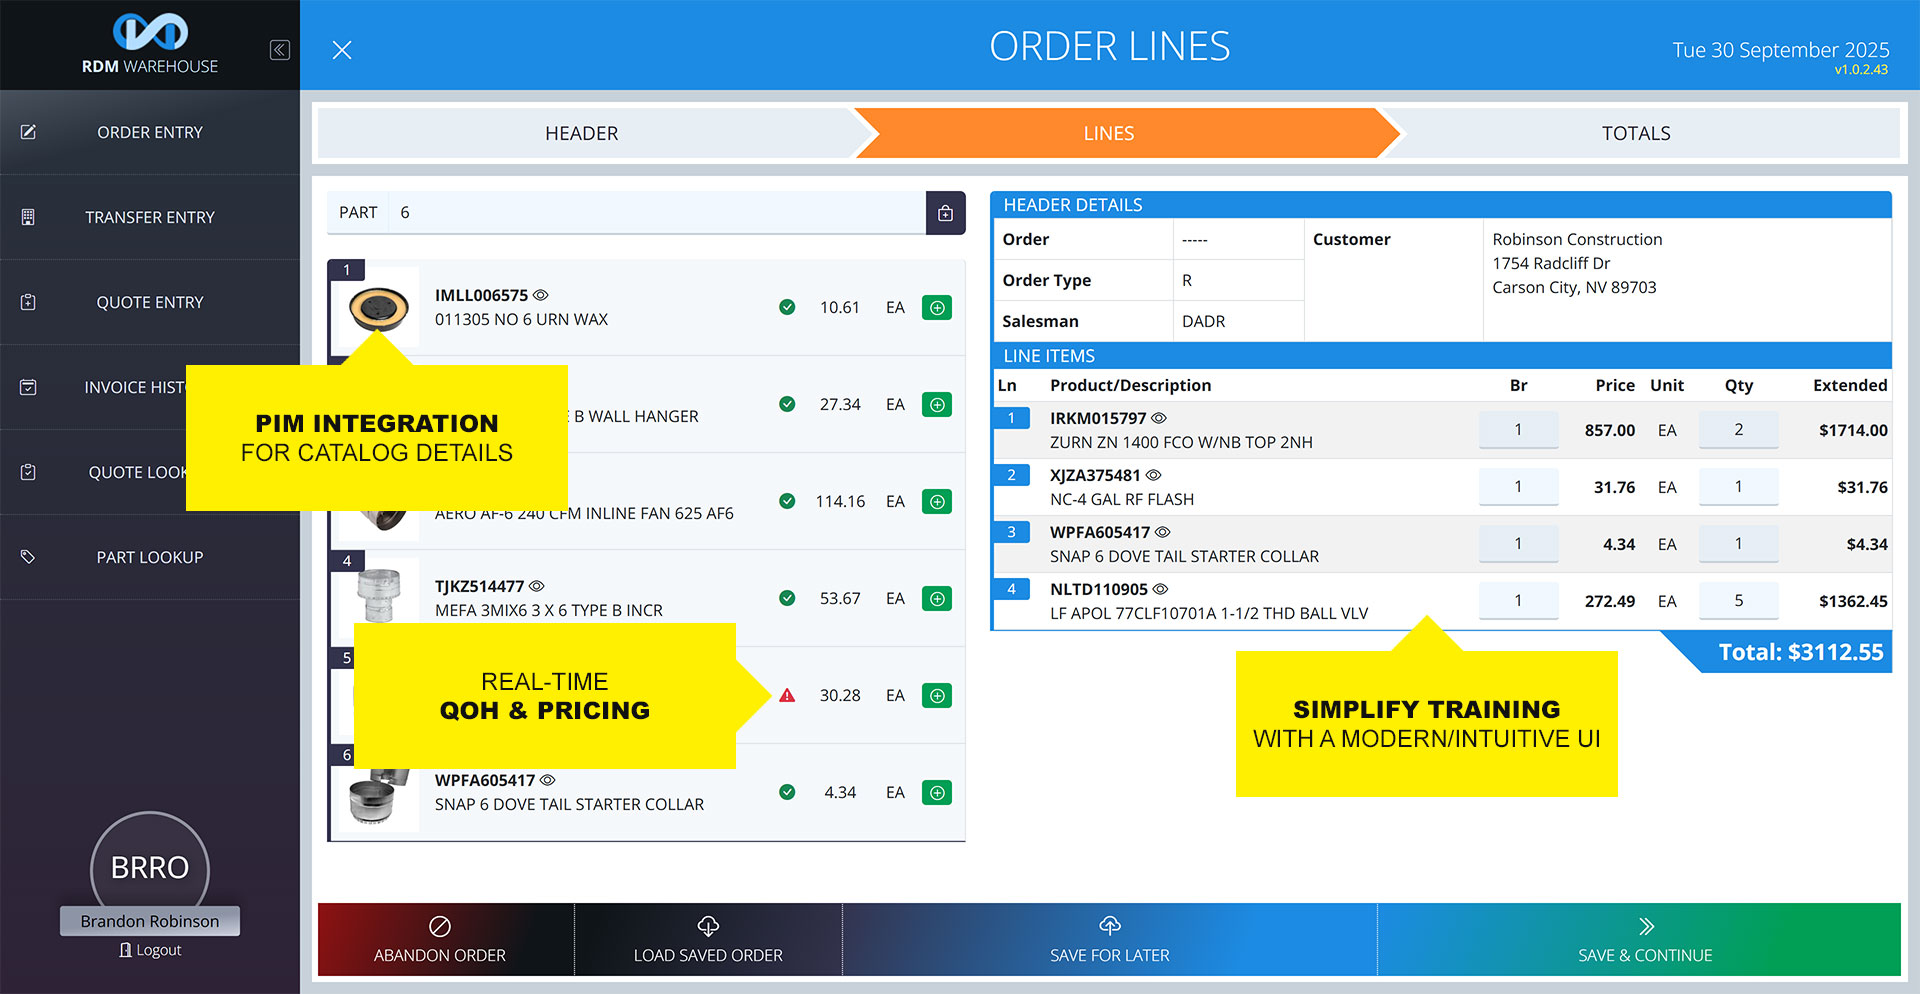Add the 27.34 wall hanger item
This screenshot has width=1920, height=994.
click(936, 405)
